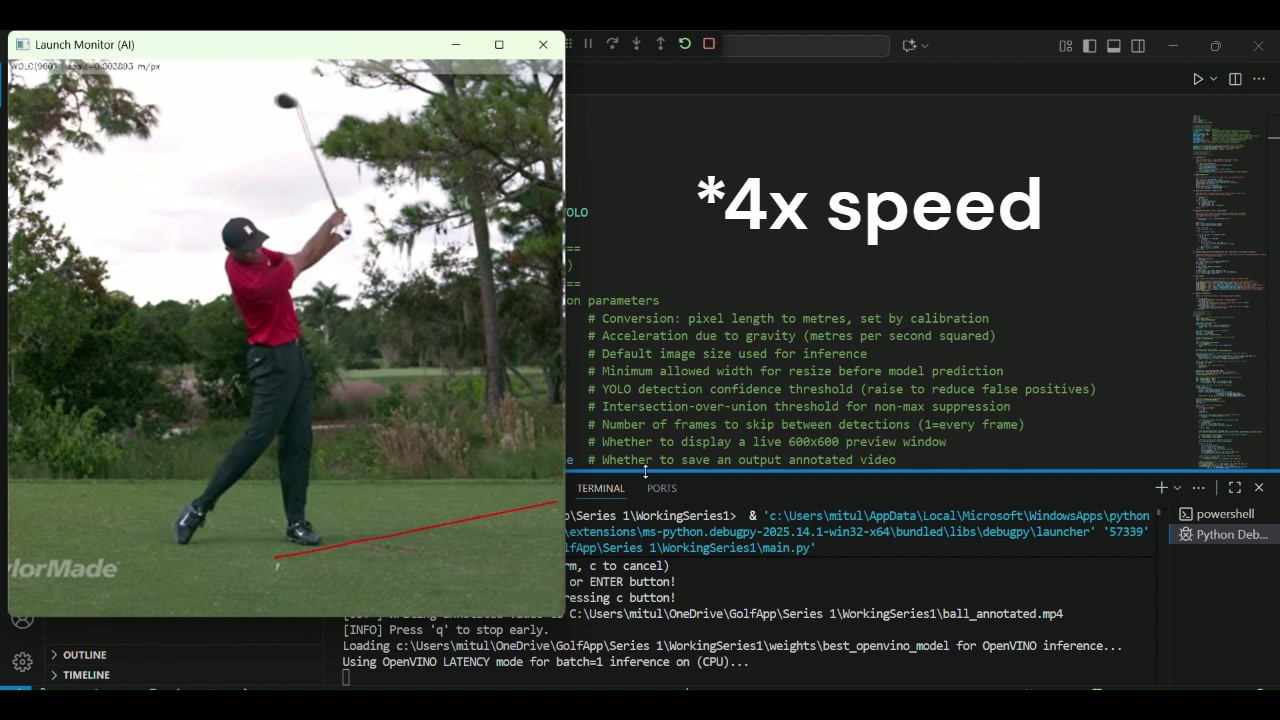Expand the Copilot chat dropdown arrow

click(925, 46)
